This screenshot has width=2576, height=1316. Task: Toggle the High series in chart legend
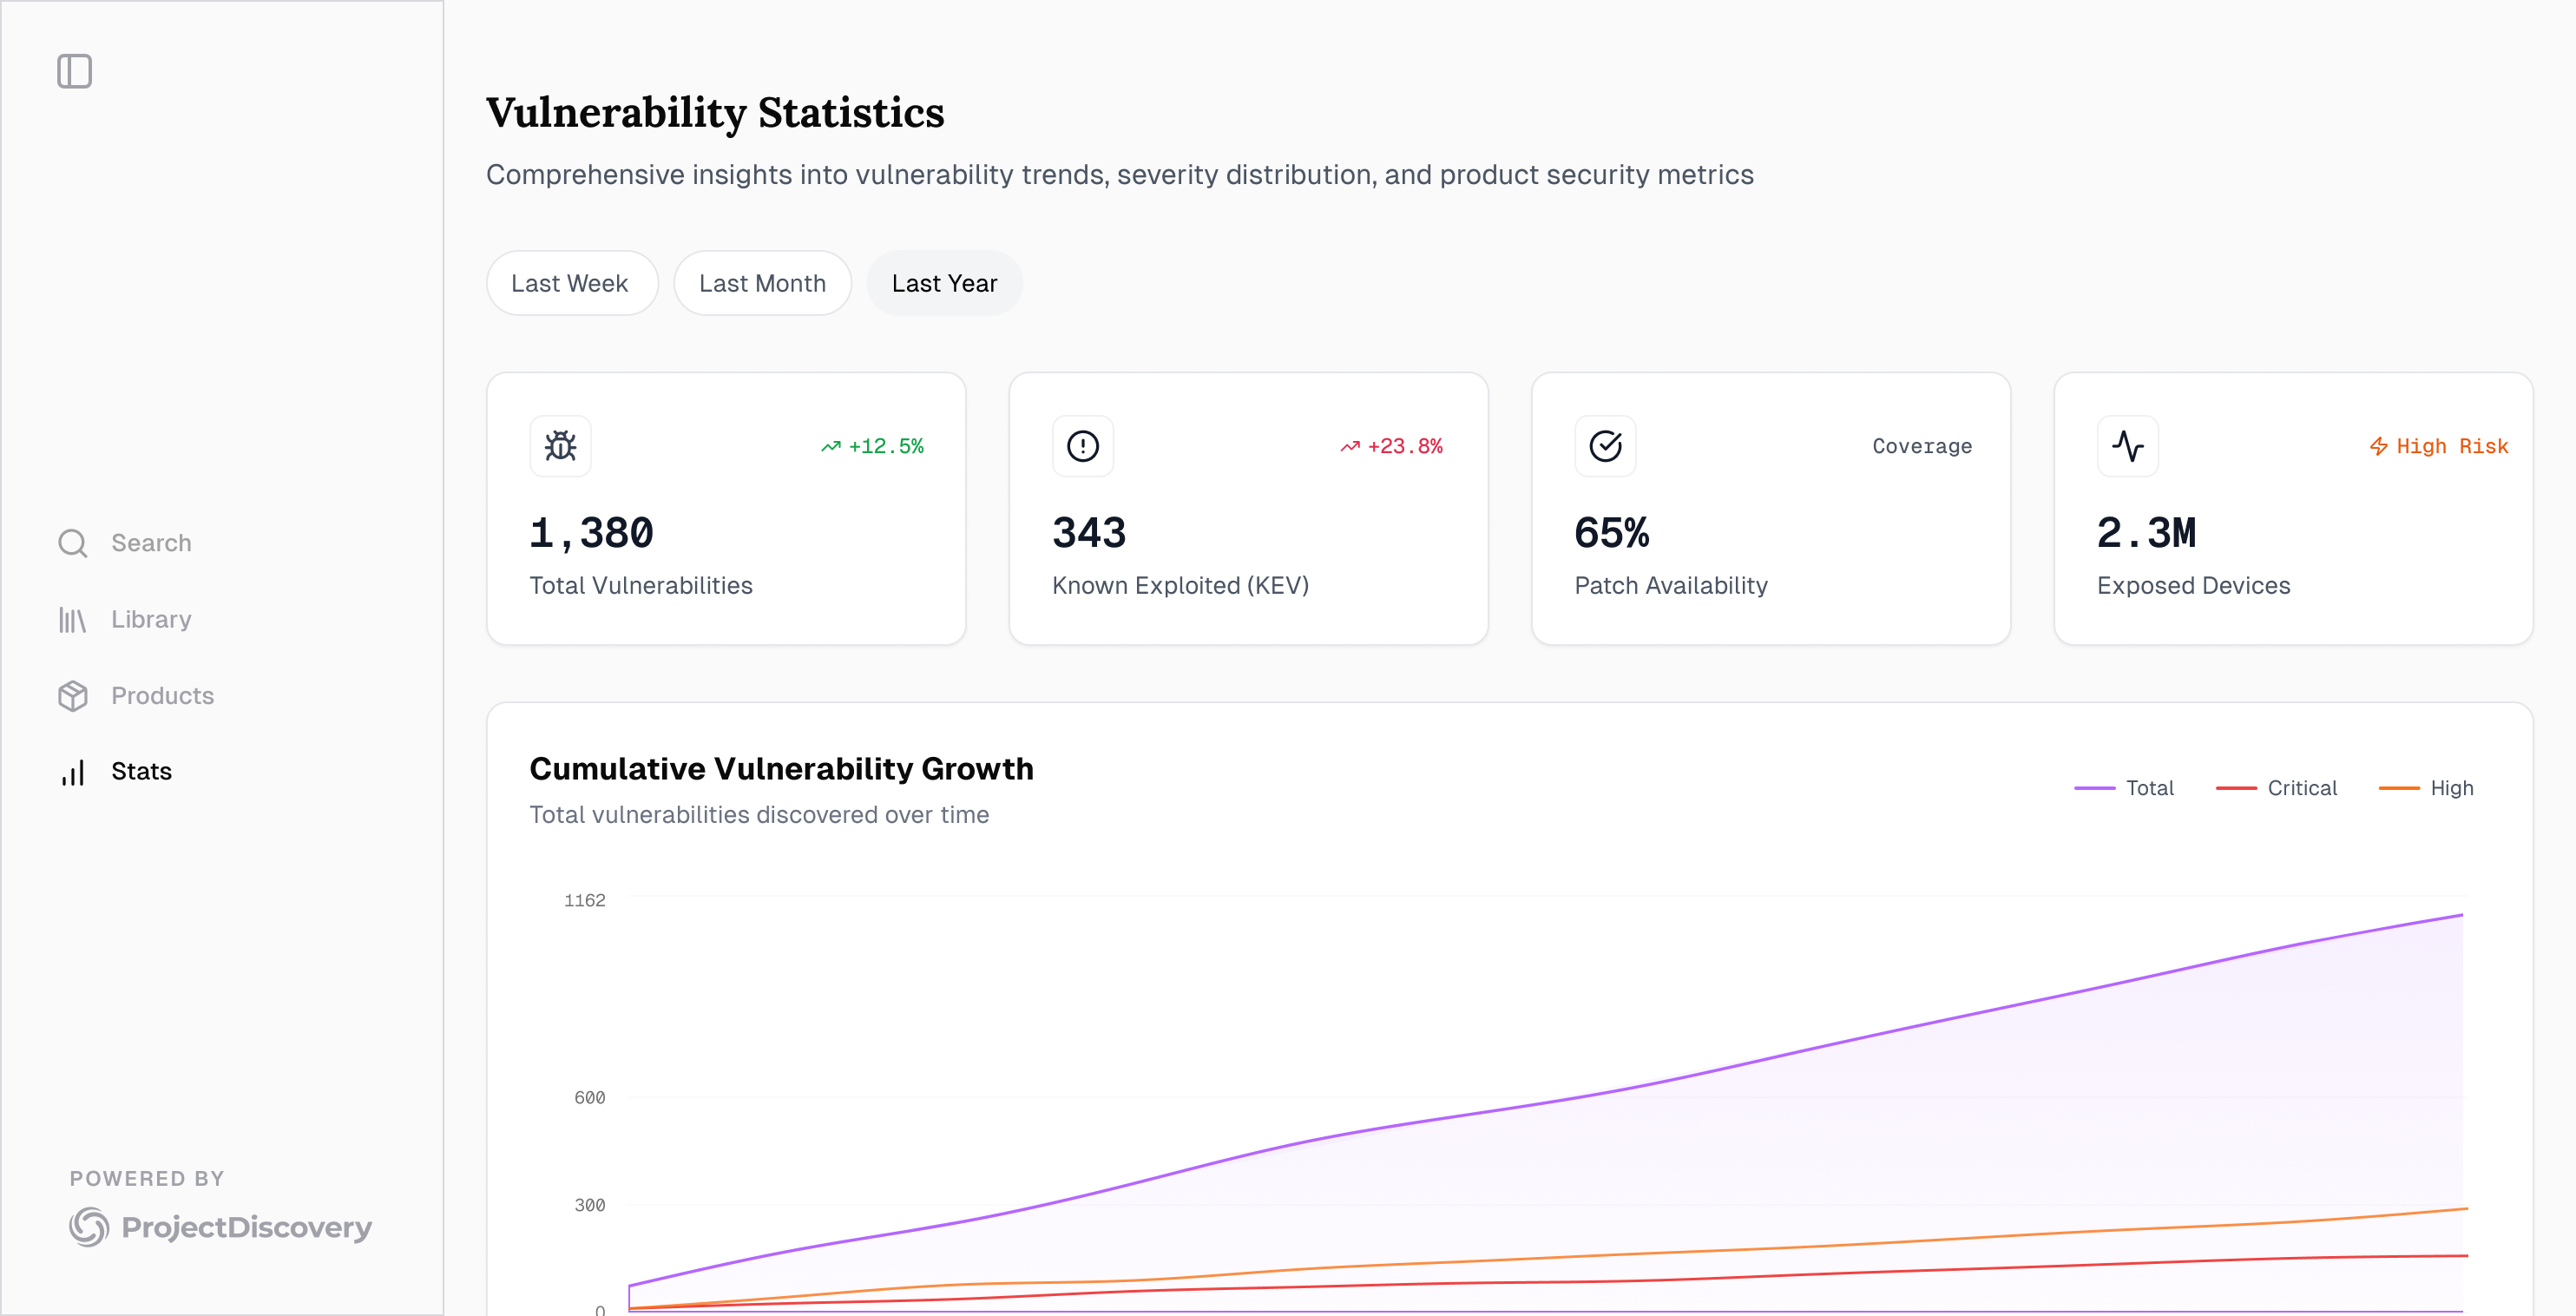[2426, 788]
